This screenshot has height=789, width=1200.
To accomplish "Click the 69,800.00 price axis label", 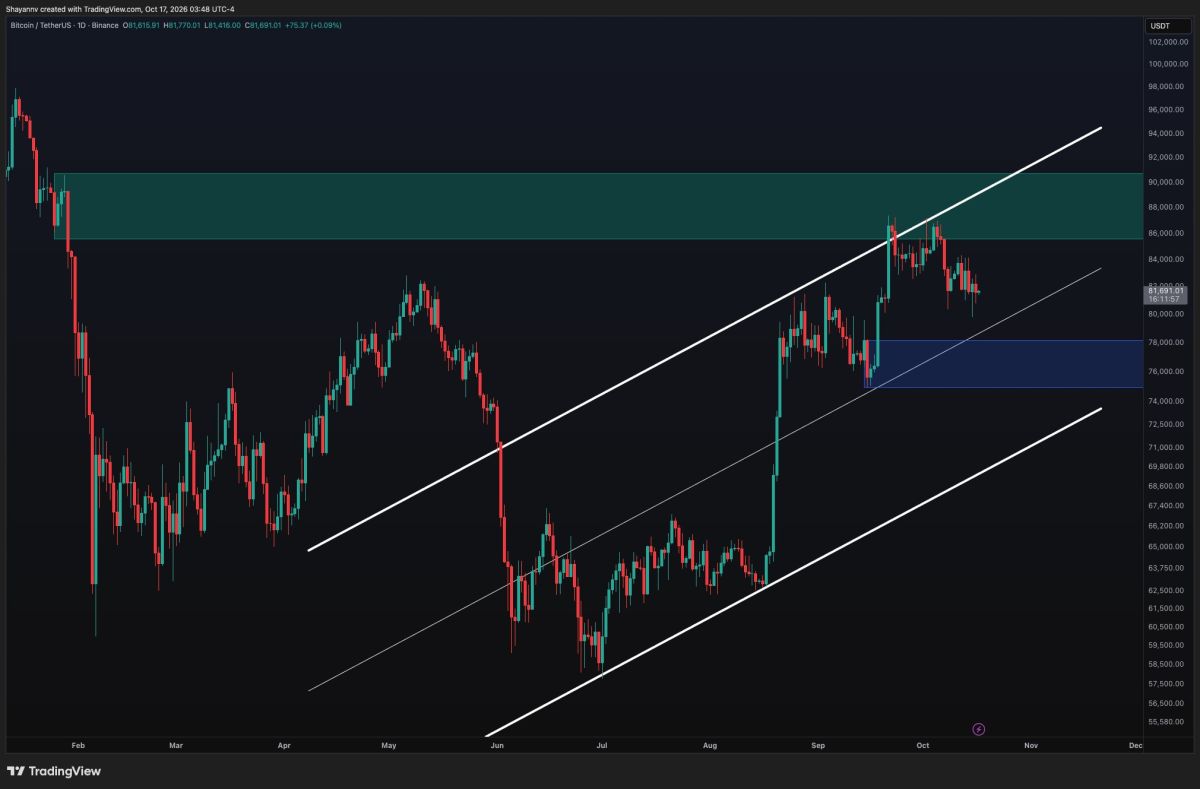I will pyautogui.click(x=1167, y=467).
